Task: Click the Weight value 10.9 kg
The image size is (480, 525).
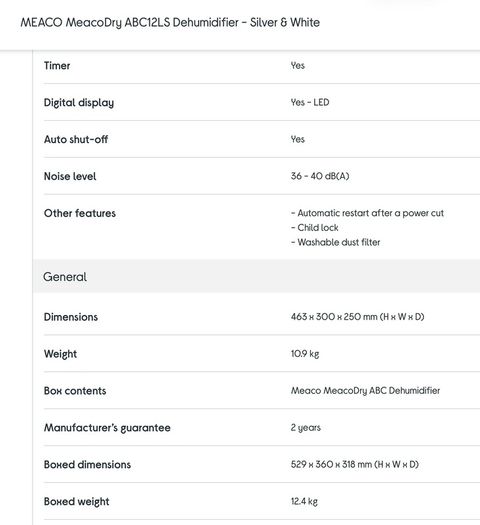Action: point(305,354)
